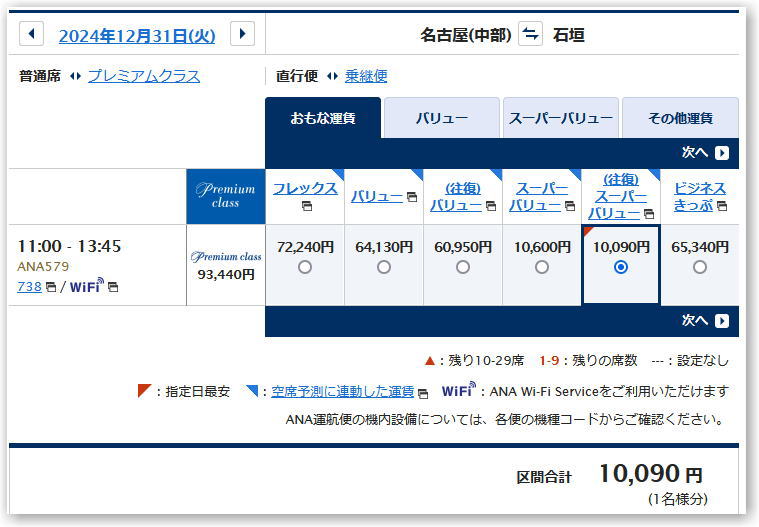Click popup icon beside バリュー header
Viewport: 759px width, 527px height.
click(412, 197)
